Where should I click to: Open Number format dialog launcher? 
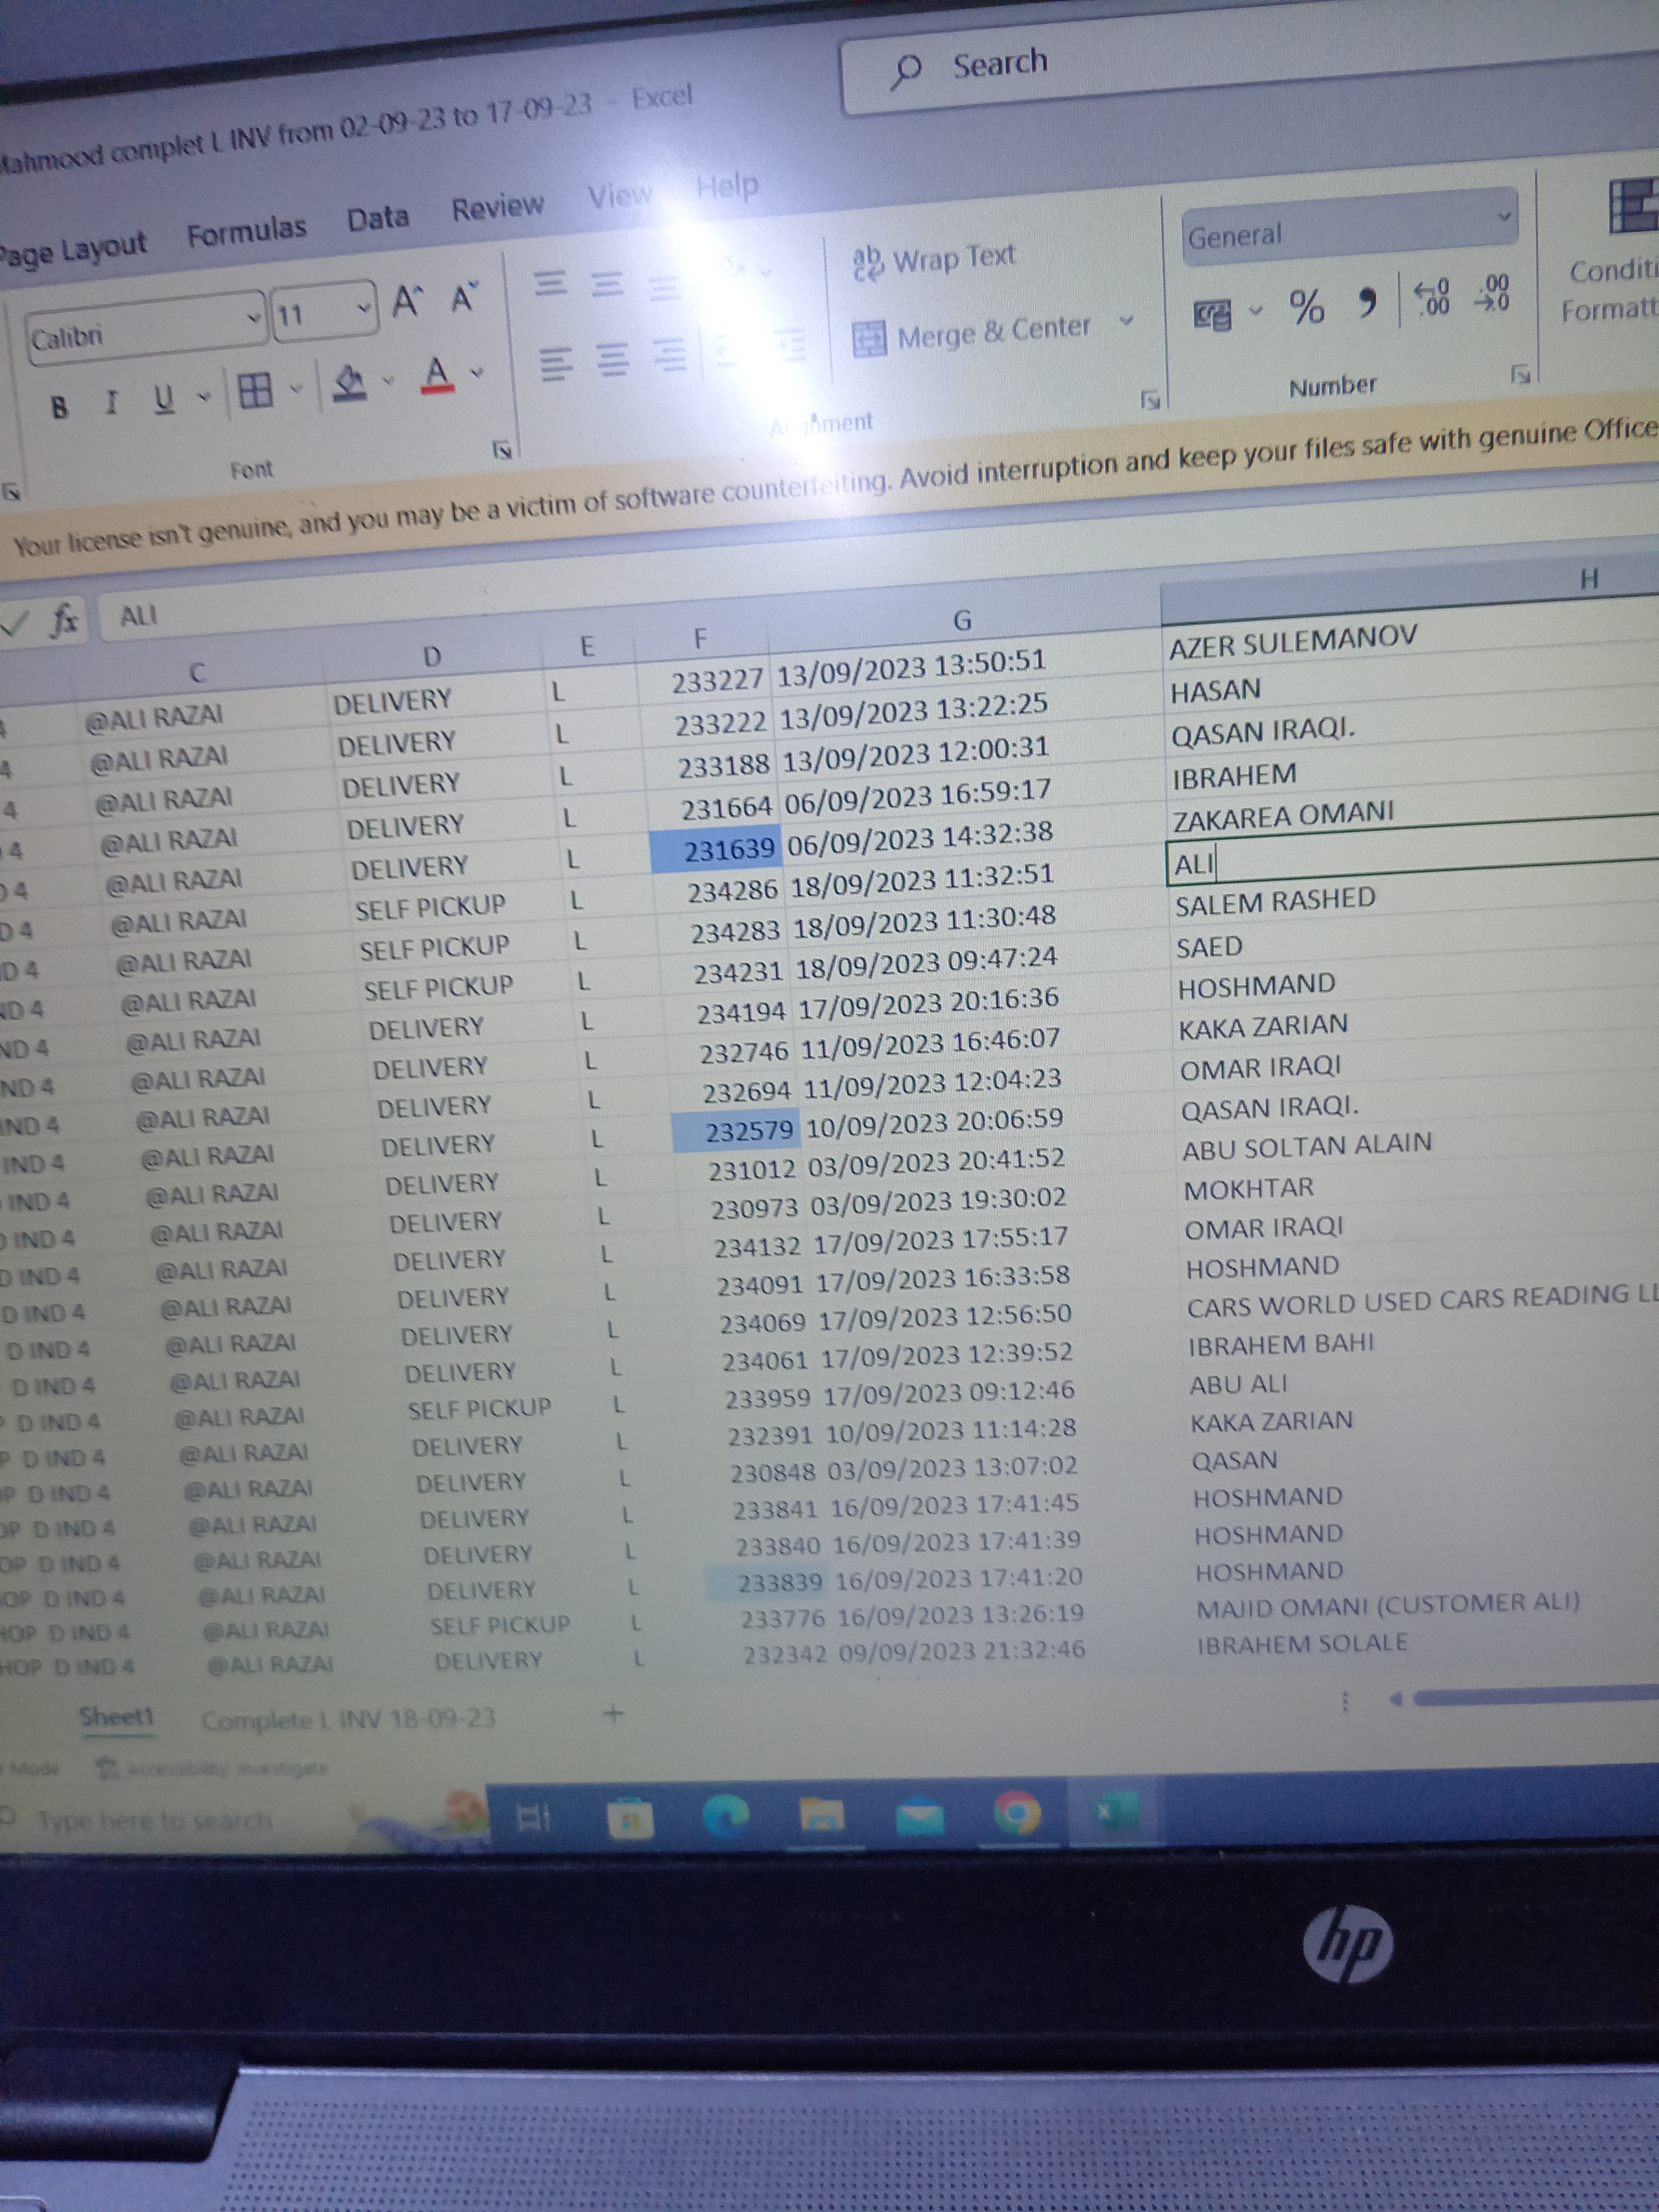coord(1520,375)
